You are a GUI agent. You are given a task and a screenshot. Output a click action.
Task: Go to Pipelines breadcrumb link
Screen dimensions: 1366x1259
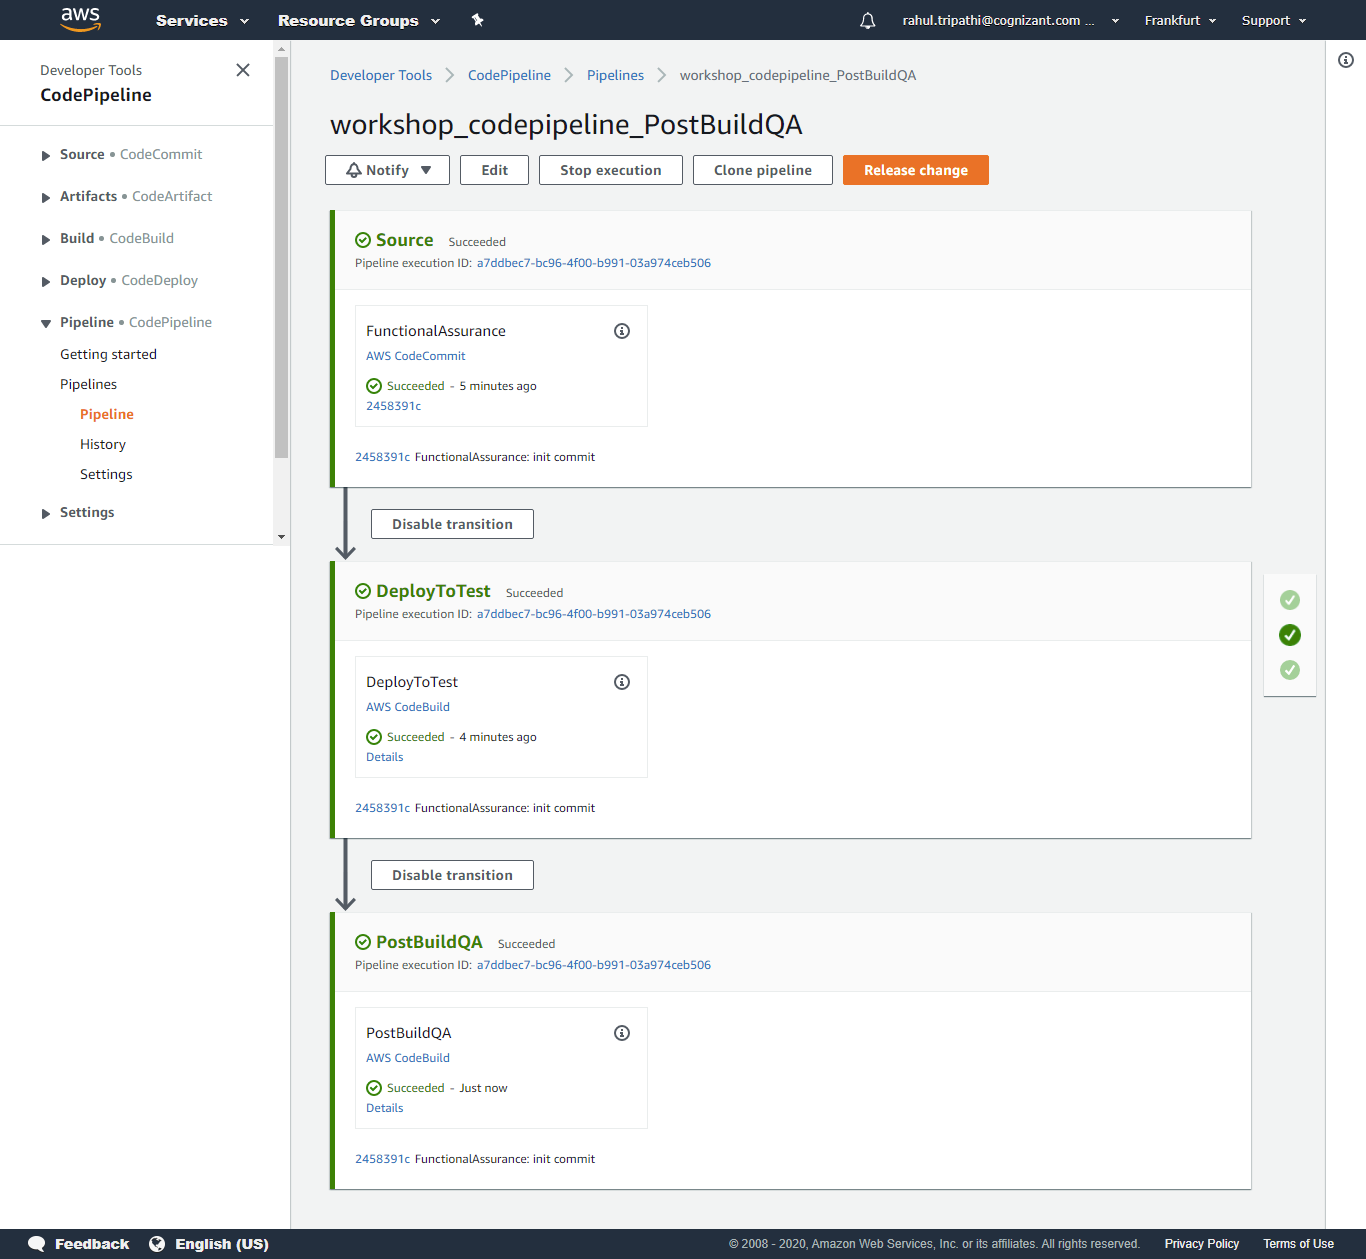pos(615,75)
